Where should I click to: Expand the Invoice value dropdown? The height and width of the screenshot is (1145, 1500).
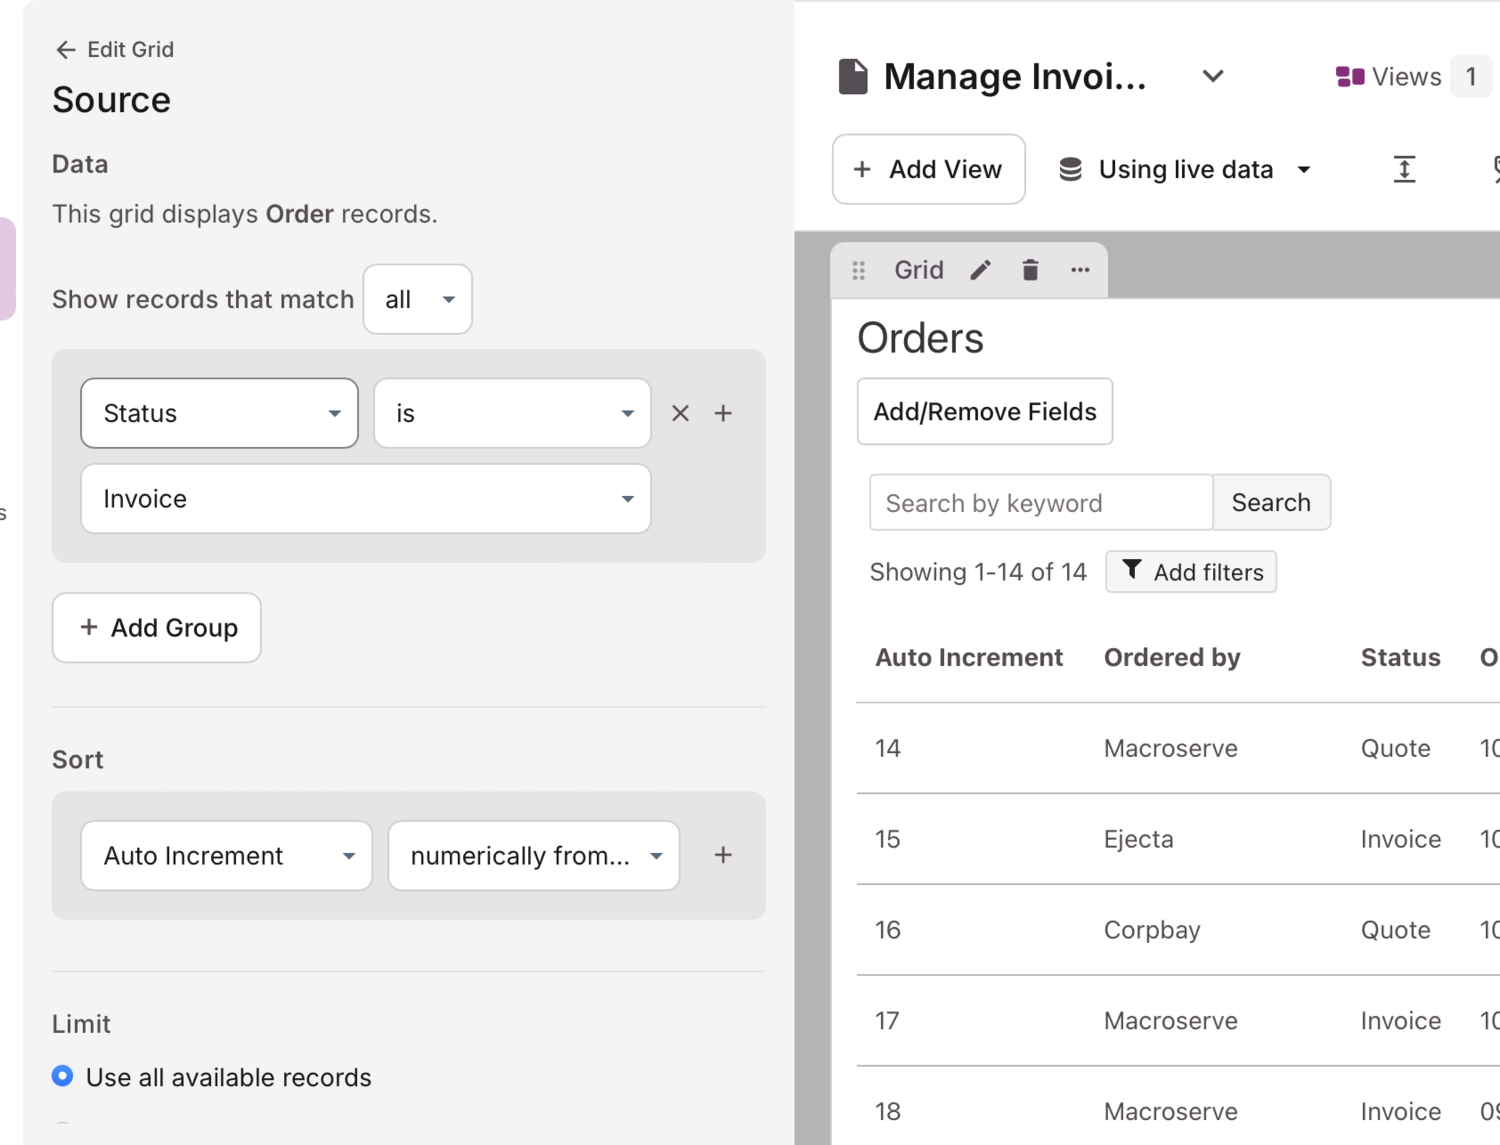pos(365,499)
